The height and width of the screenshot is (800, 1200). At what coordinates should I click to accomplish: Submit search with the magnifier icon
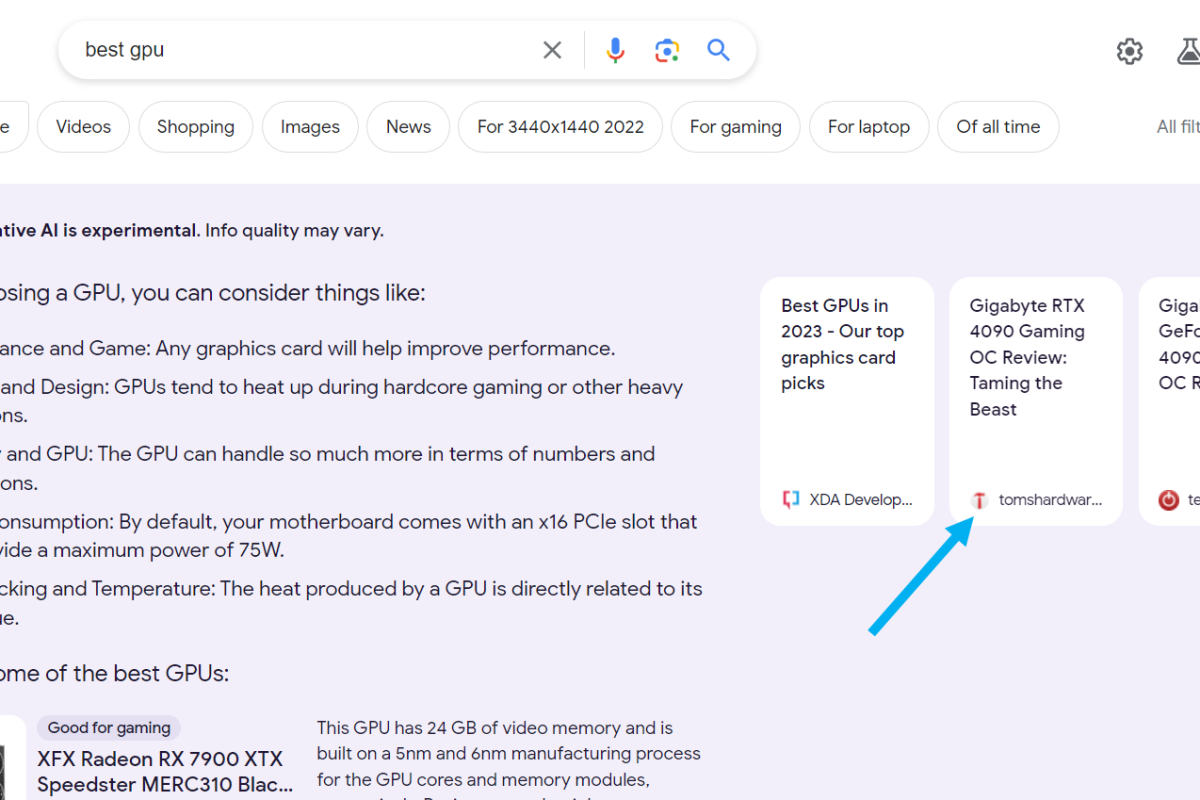coord(718,50)
